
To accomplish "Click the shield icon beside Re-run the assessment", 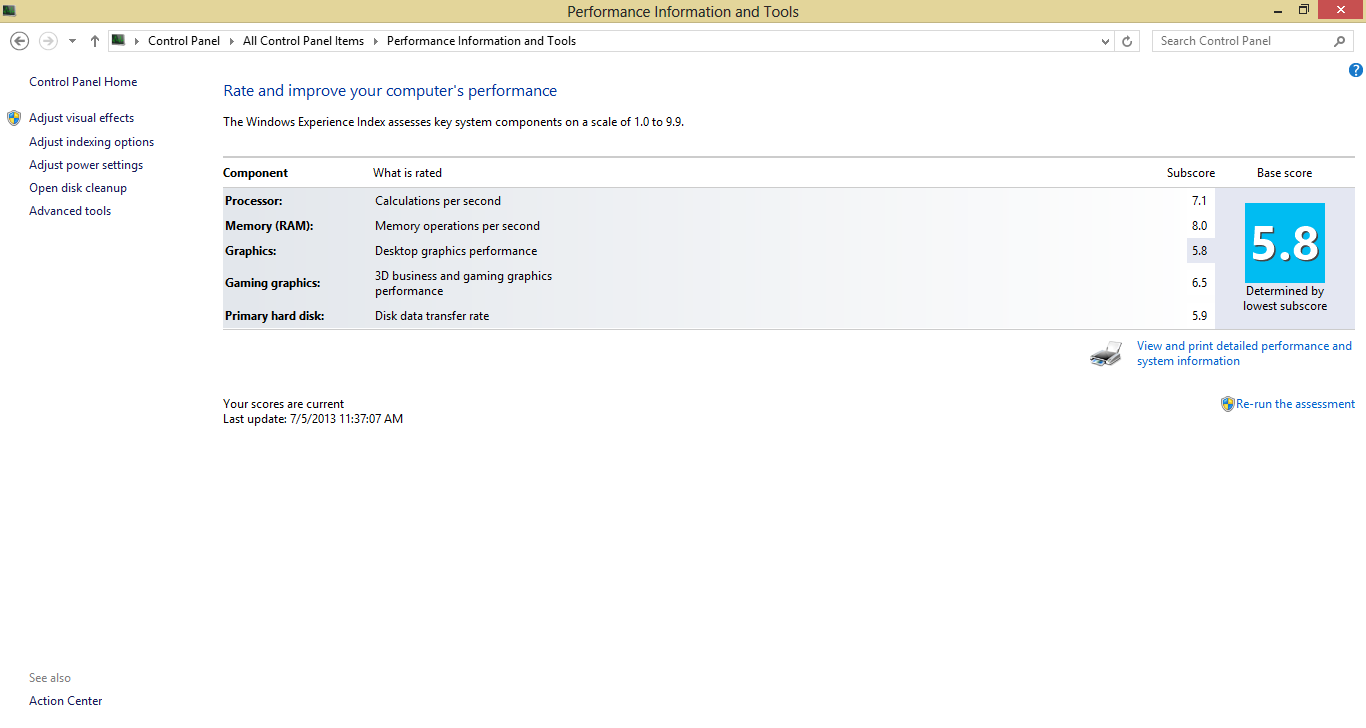I will (1228, 404).
